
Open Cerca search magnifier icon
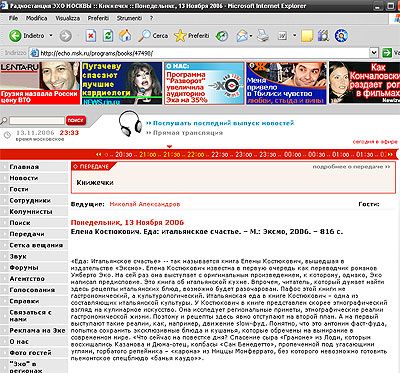144,36
